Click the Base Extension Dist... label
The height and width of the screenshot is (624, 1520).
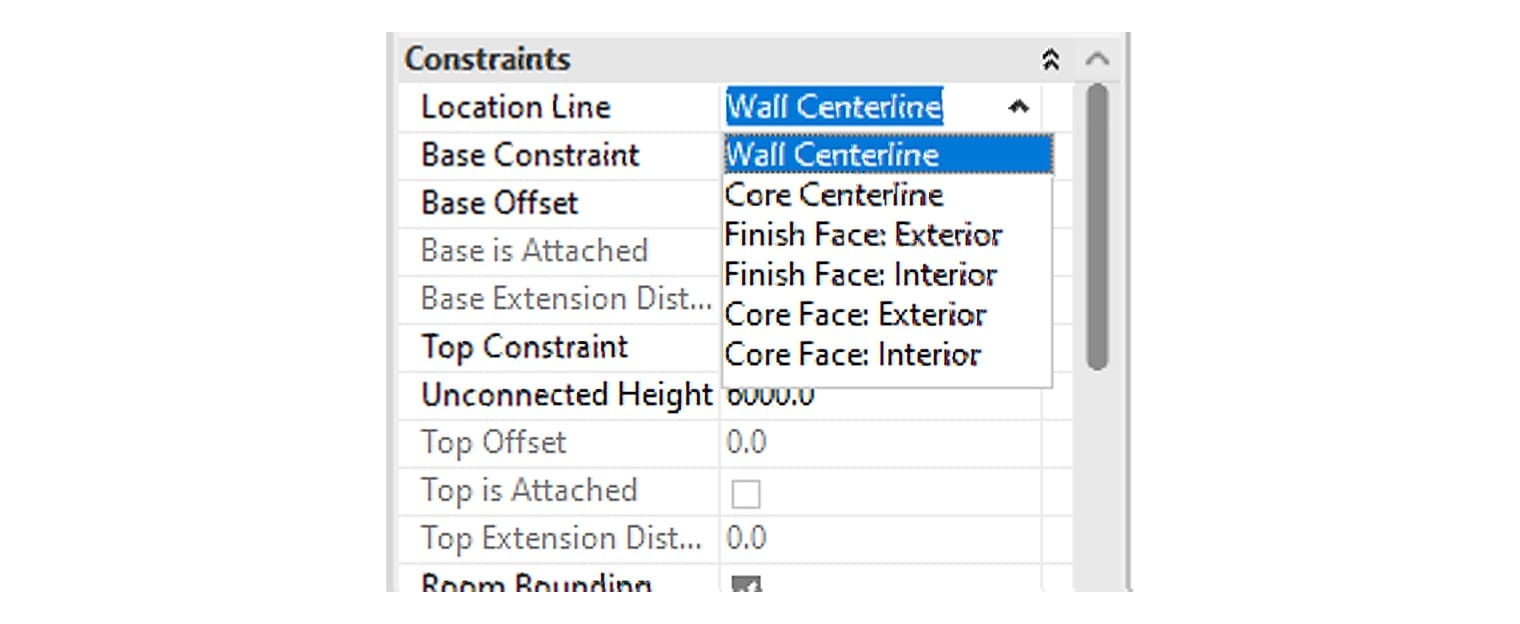566,298
